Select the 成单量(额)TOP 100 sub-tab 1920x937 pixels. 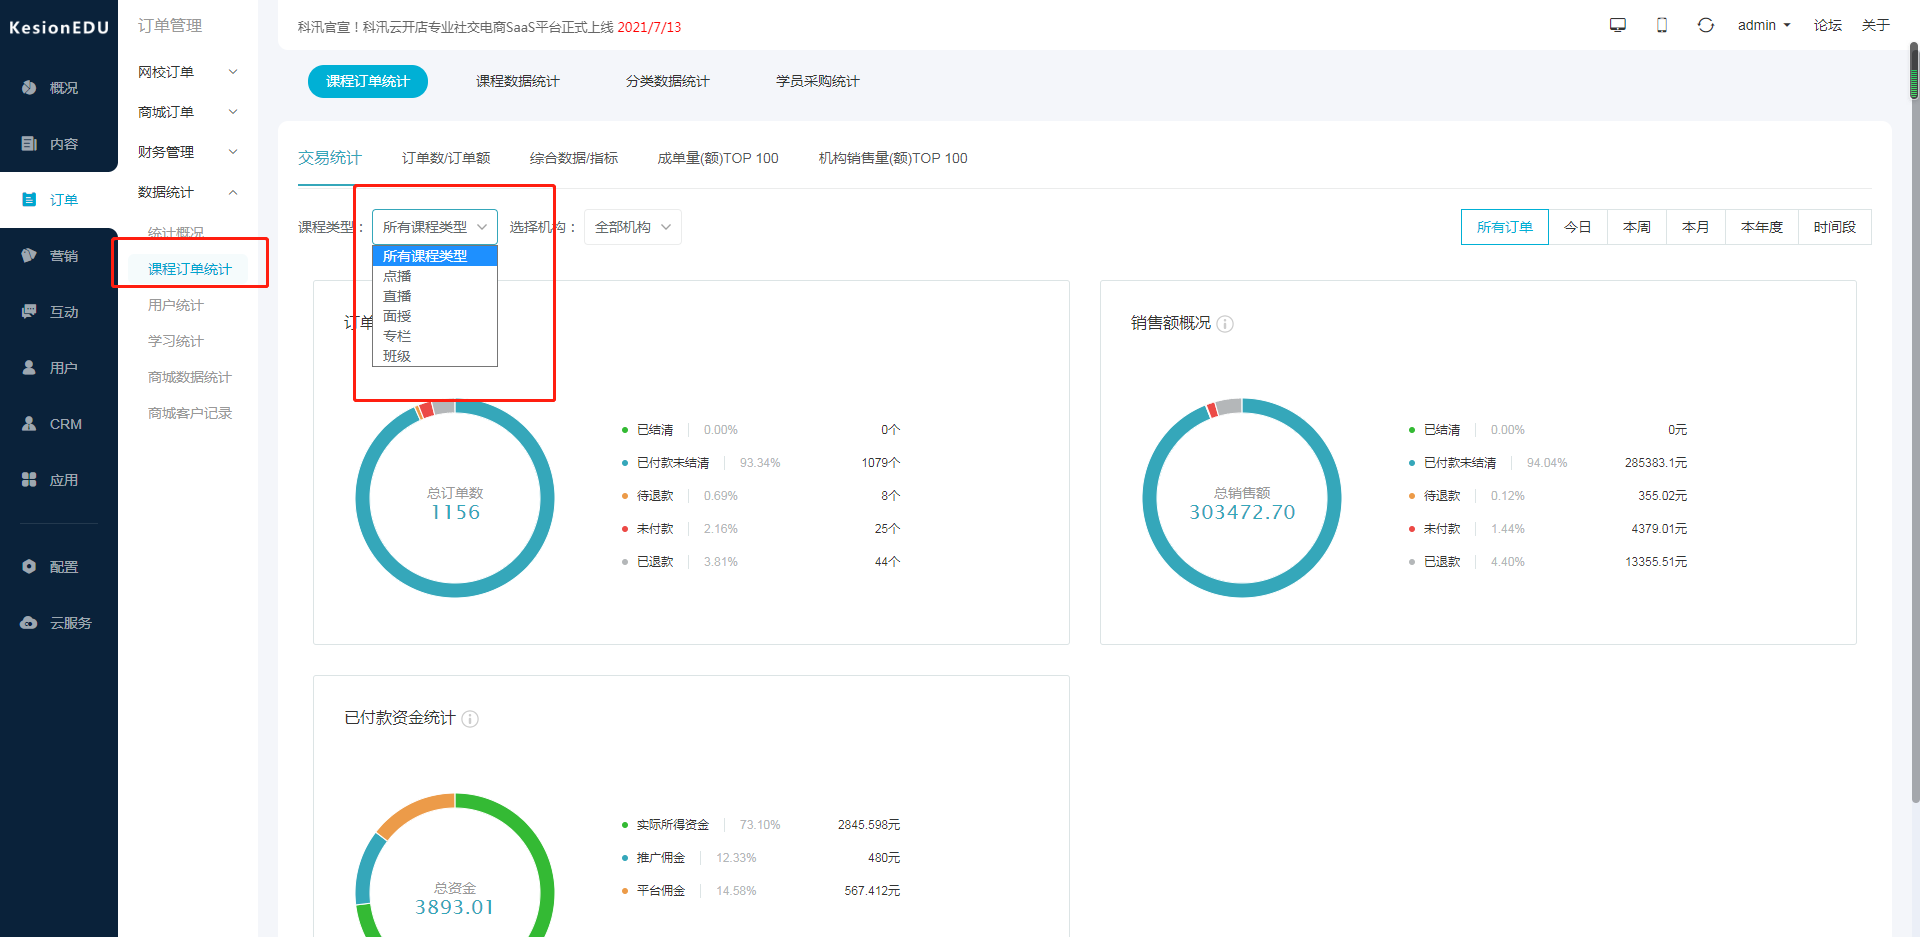[x=718, y=158]
